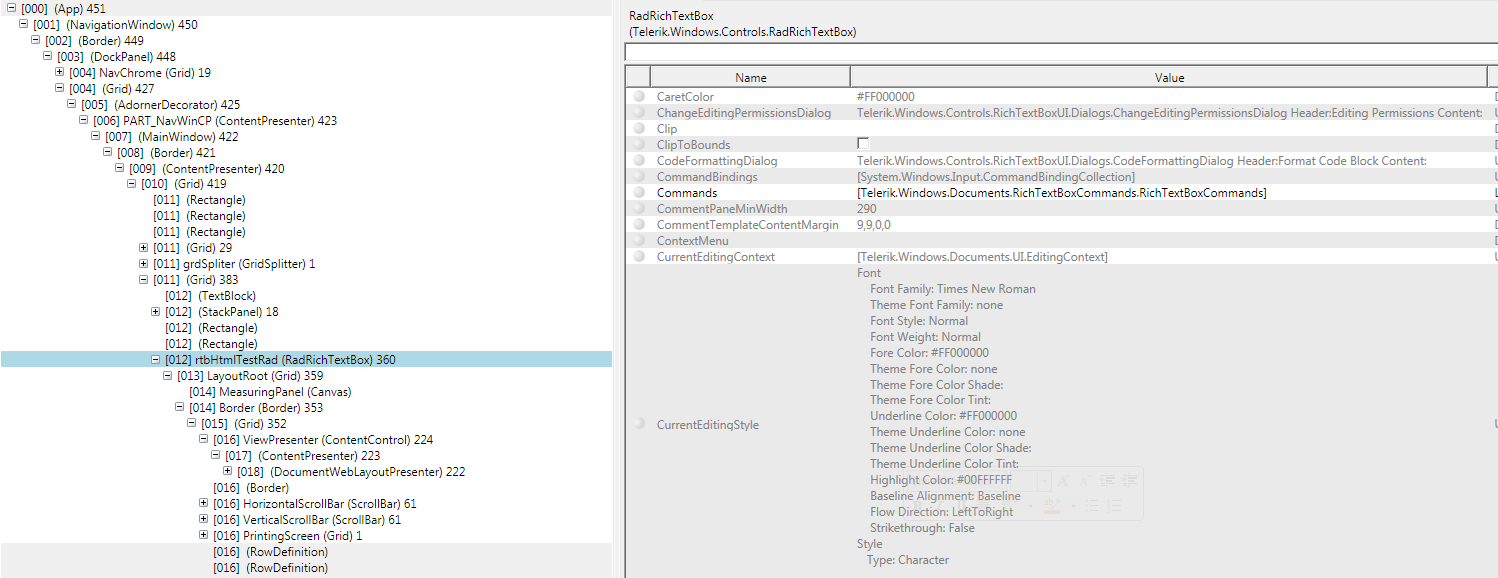The width and height of the screenshot is (1498, 578).
Task: Click the property filter text box
Action: point(1060,52)
